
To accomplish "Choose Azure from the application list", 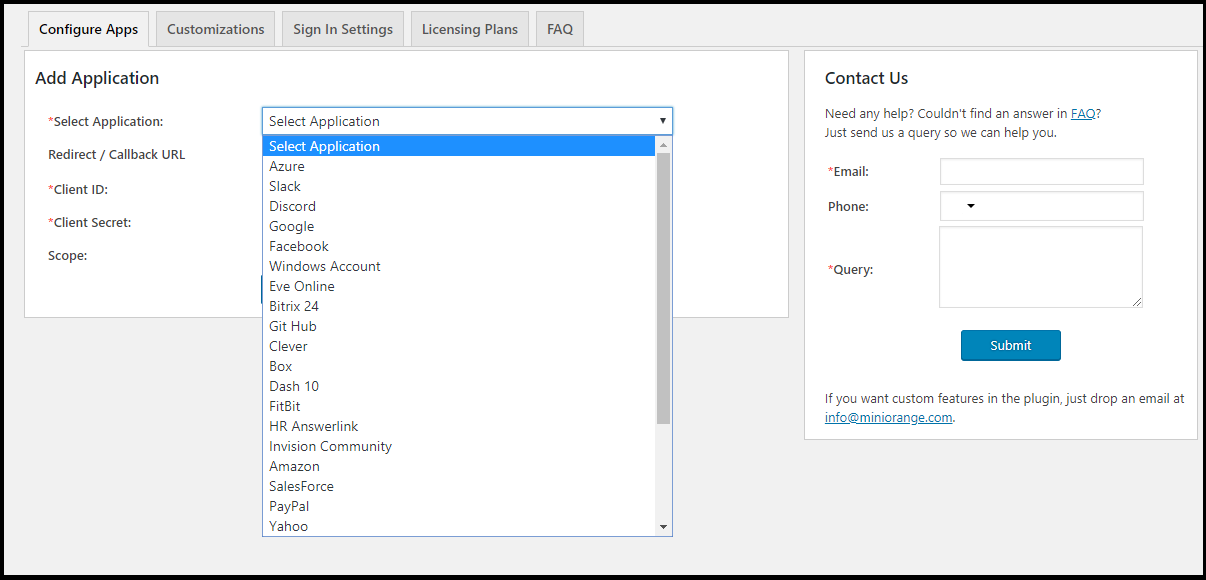I will (287, 166).
